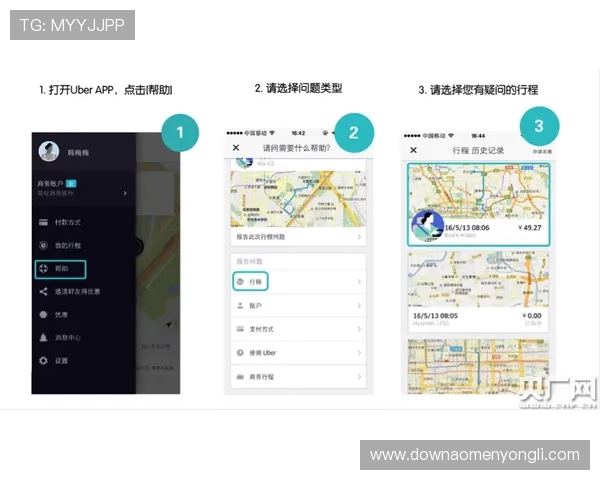The height and width of the screenshot is (480, 600).
Task: Open the third trip map at bottom
Action: [x=478, y=367]
